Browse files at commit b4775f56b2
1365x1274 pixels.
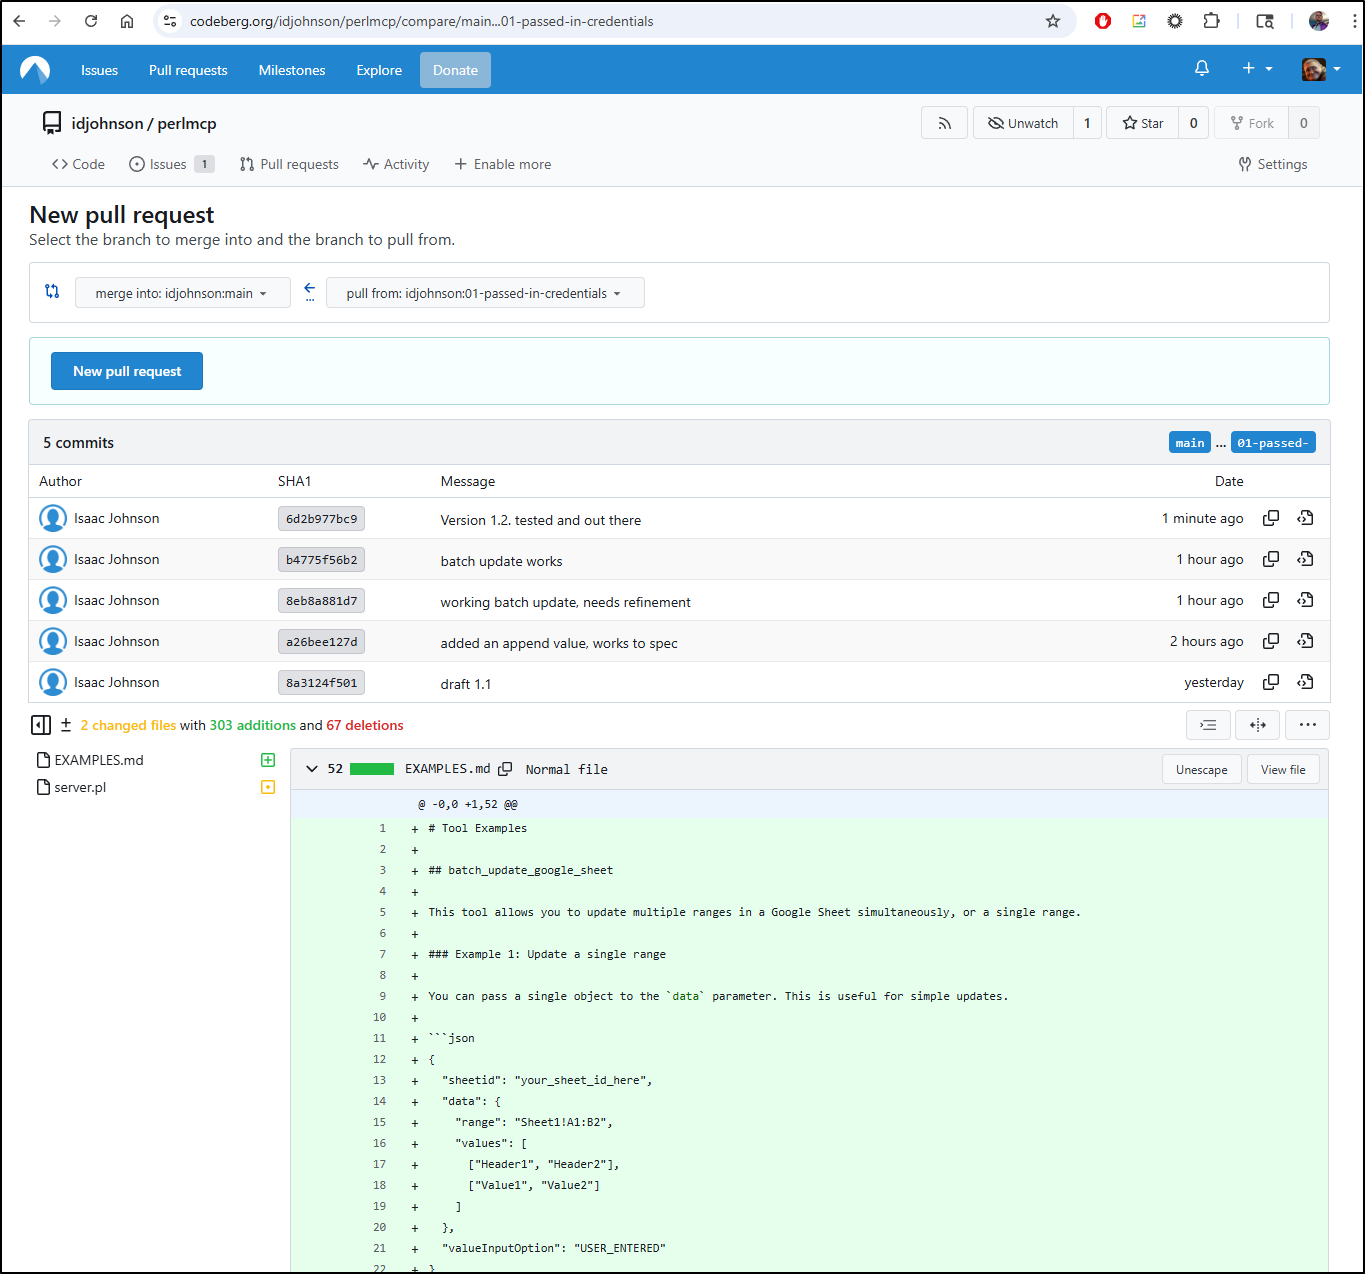1305,559
